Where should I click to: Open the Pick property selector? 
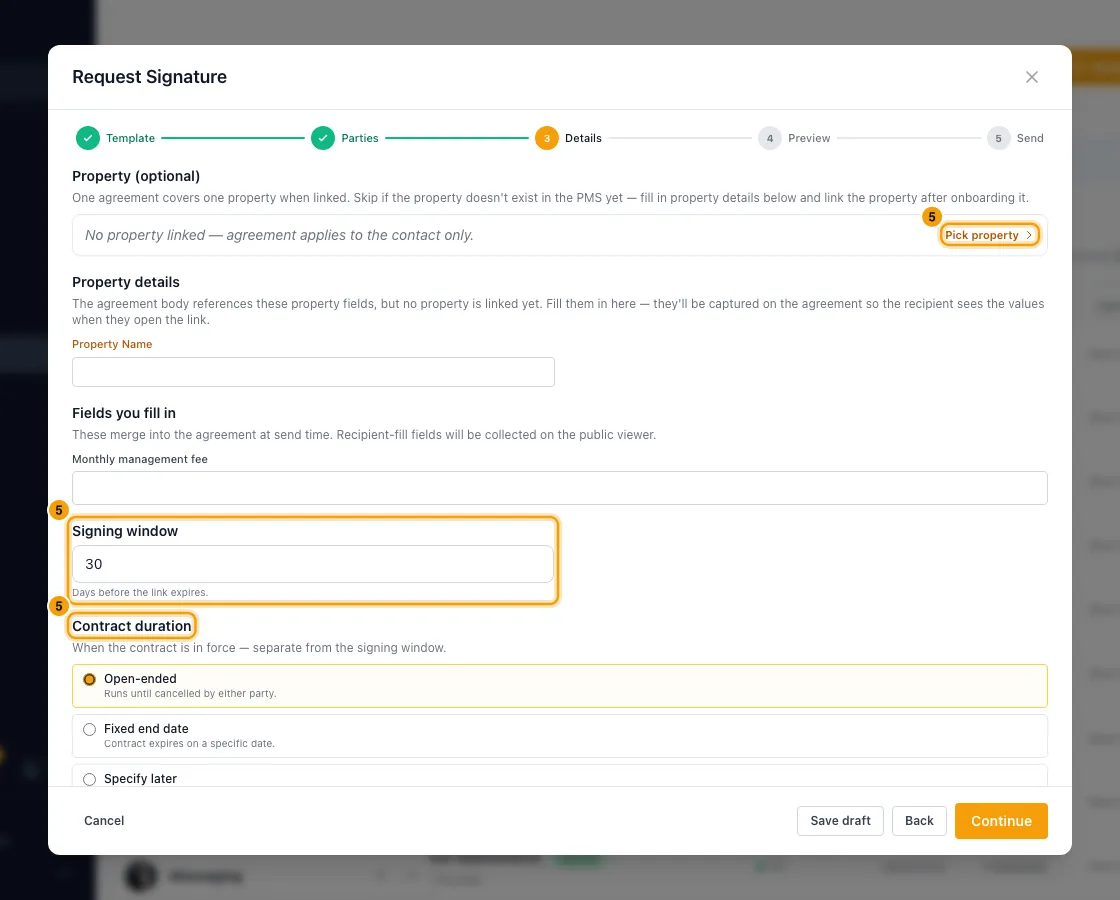point(989,235)
